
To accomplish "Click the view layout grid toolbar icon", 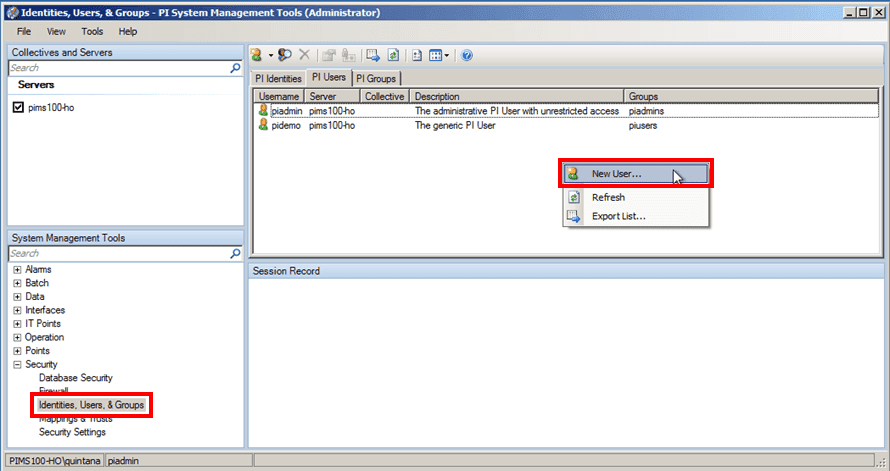I will (435, 55).
